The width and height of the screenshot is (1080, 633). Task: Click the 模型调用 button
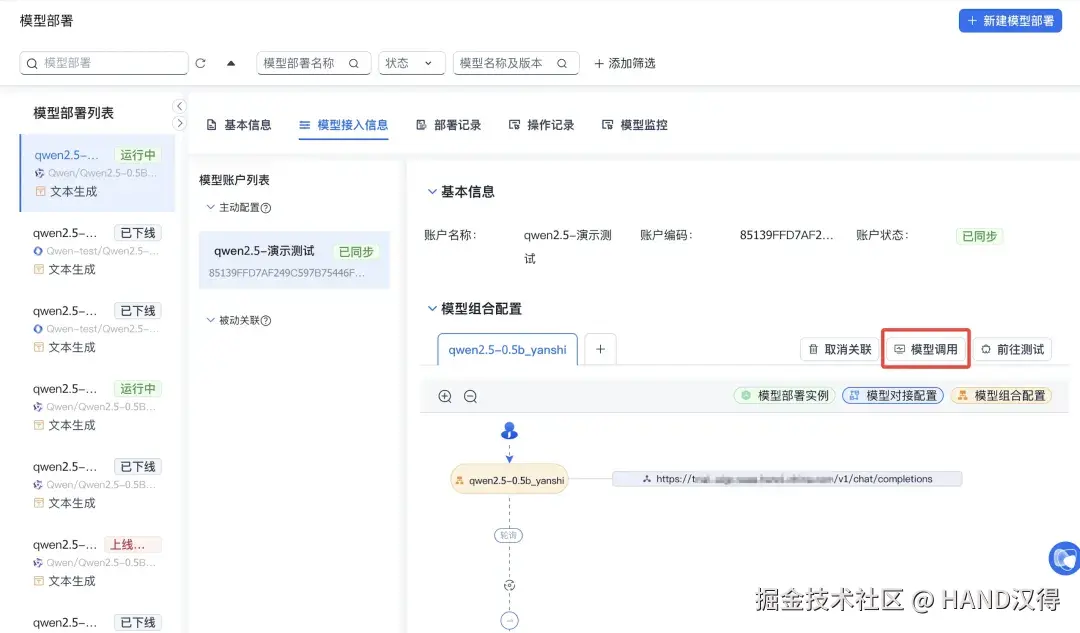(926, 349)
